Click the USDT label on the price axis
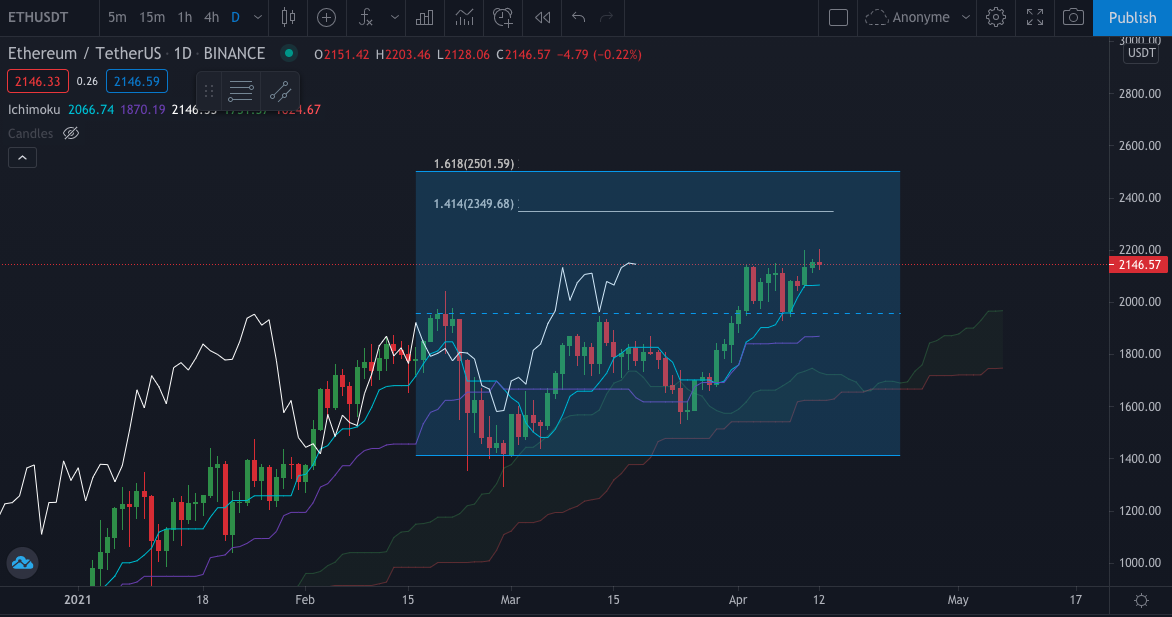 1140,53
